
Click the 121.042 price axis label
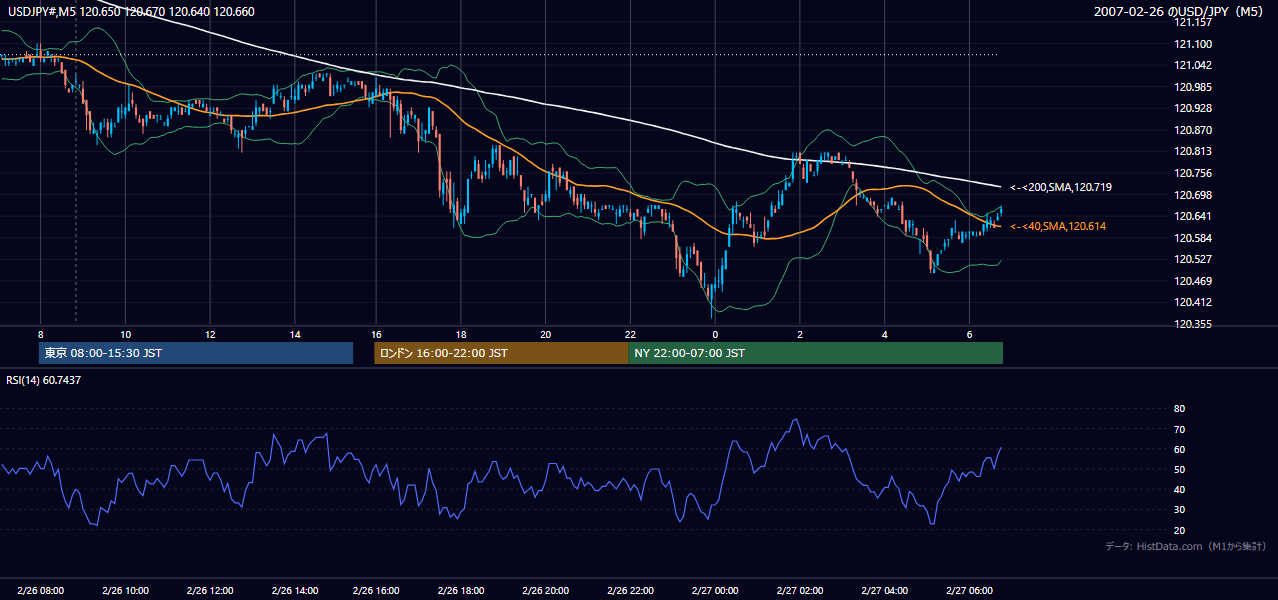pos(1193,65)
